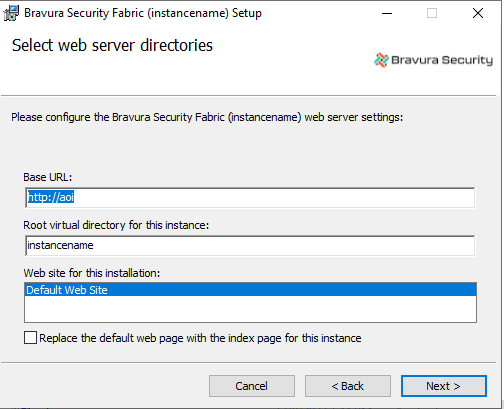The image size is (504, 409).
Task: Click the 'Select web server directories' heading
Action: coord(112,45)
